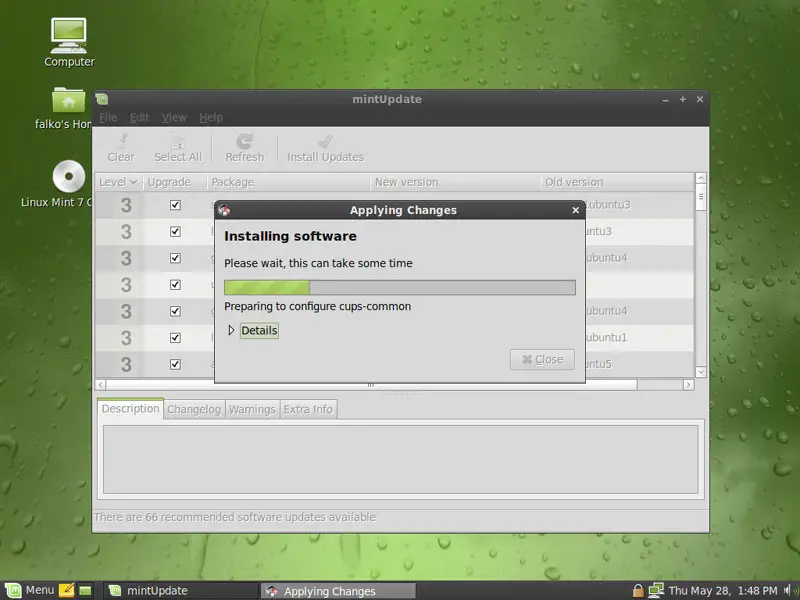Viewport: 800px width, 600px height.
Task: Toggle the Upgrade checkbox in the seventh row
Action: [x=175, y=364]
